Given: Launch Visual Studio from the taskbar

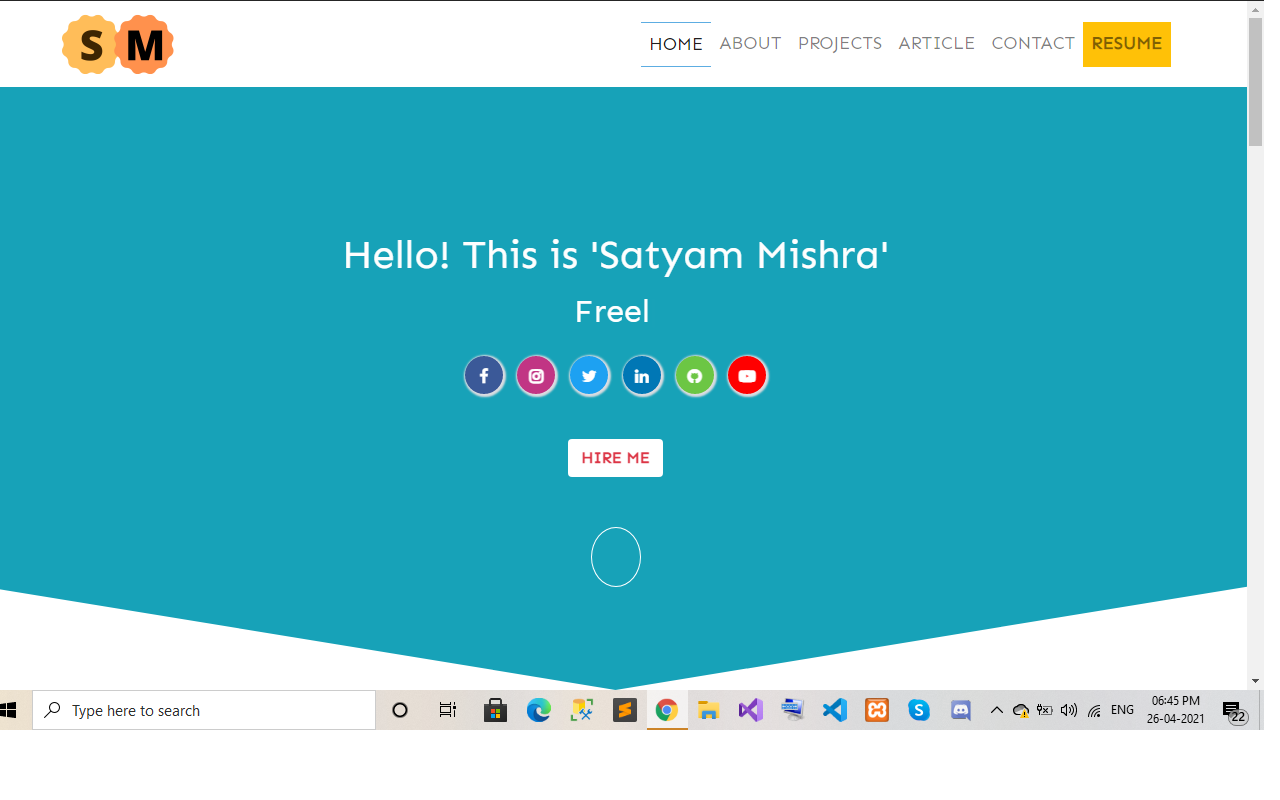Looking at the screenshot, I should pos(751,710).
